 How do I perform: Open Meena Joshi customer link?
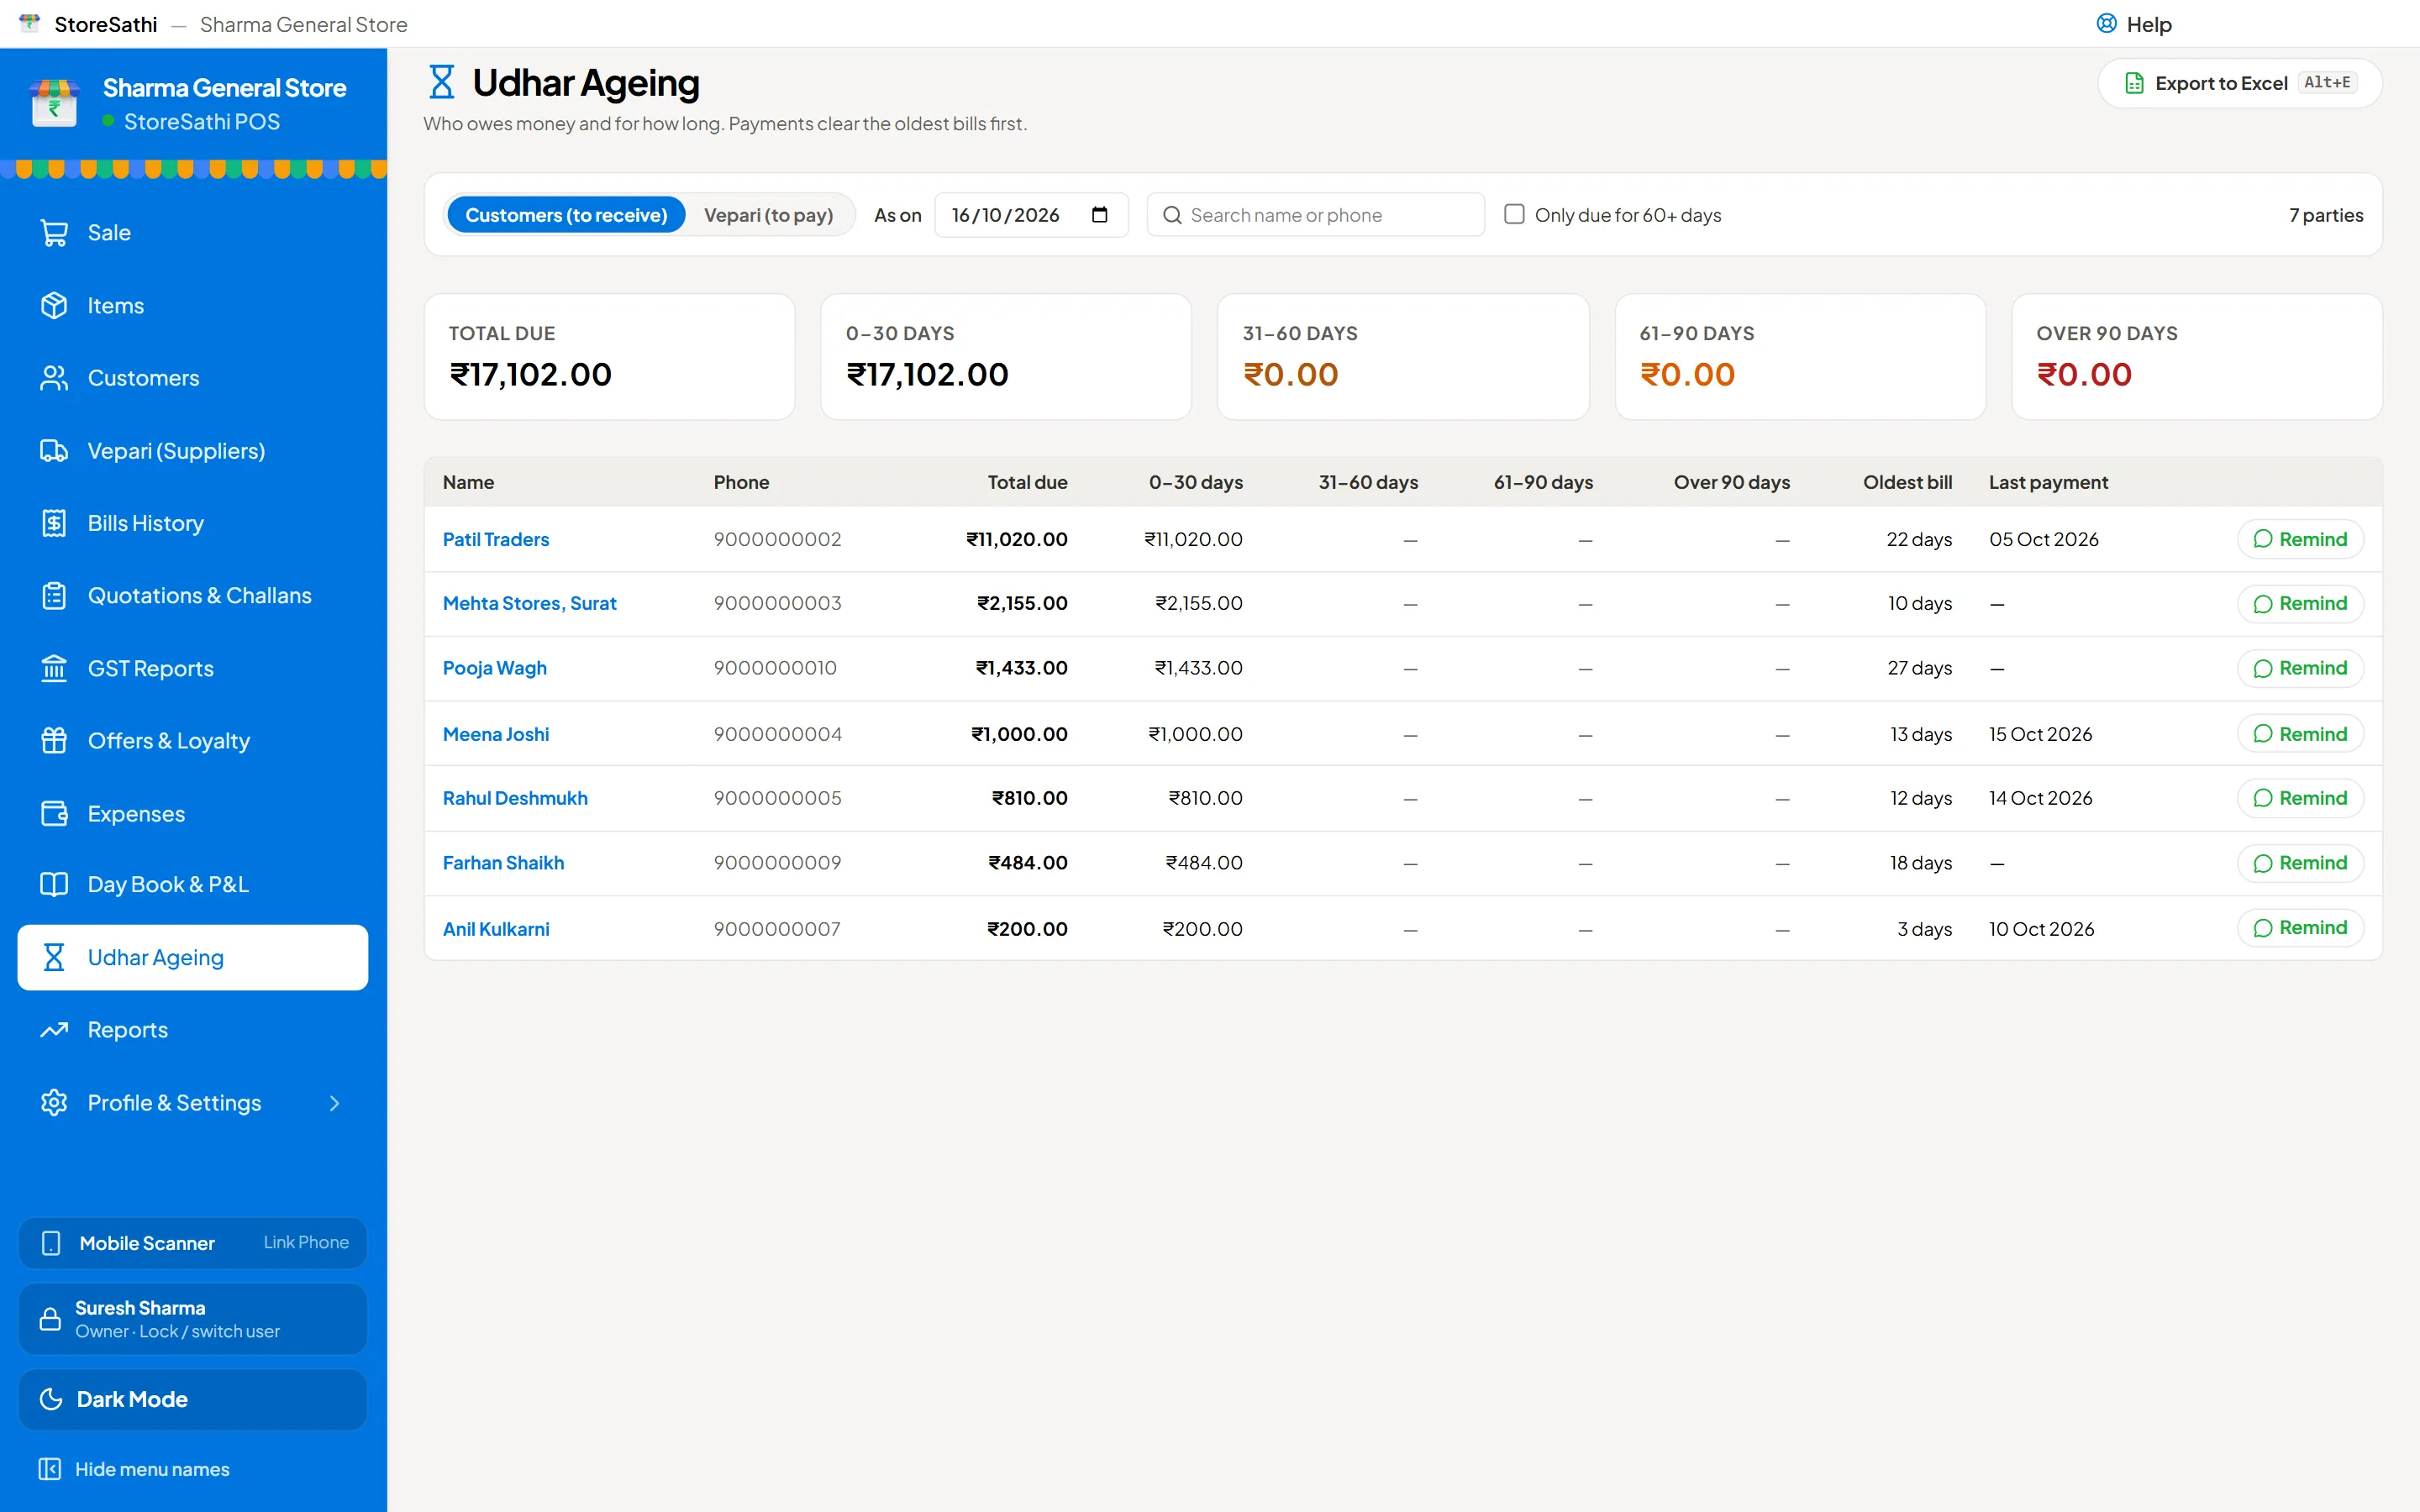(496, 734)
